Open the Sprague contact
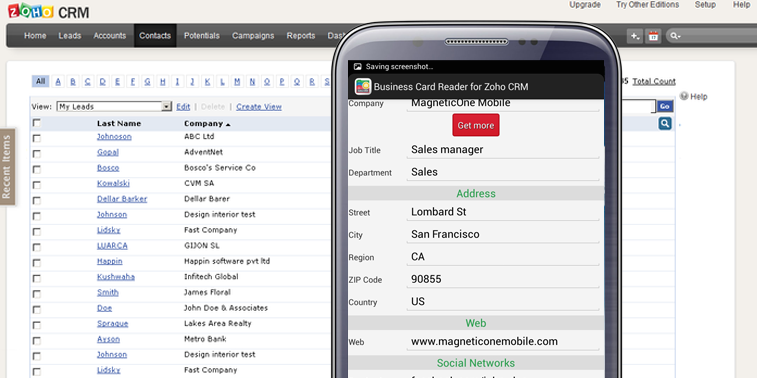Viewport: 757px width, 378px height. pos(112,323)
